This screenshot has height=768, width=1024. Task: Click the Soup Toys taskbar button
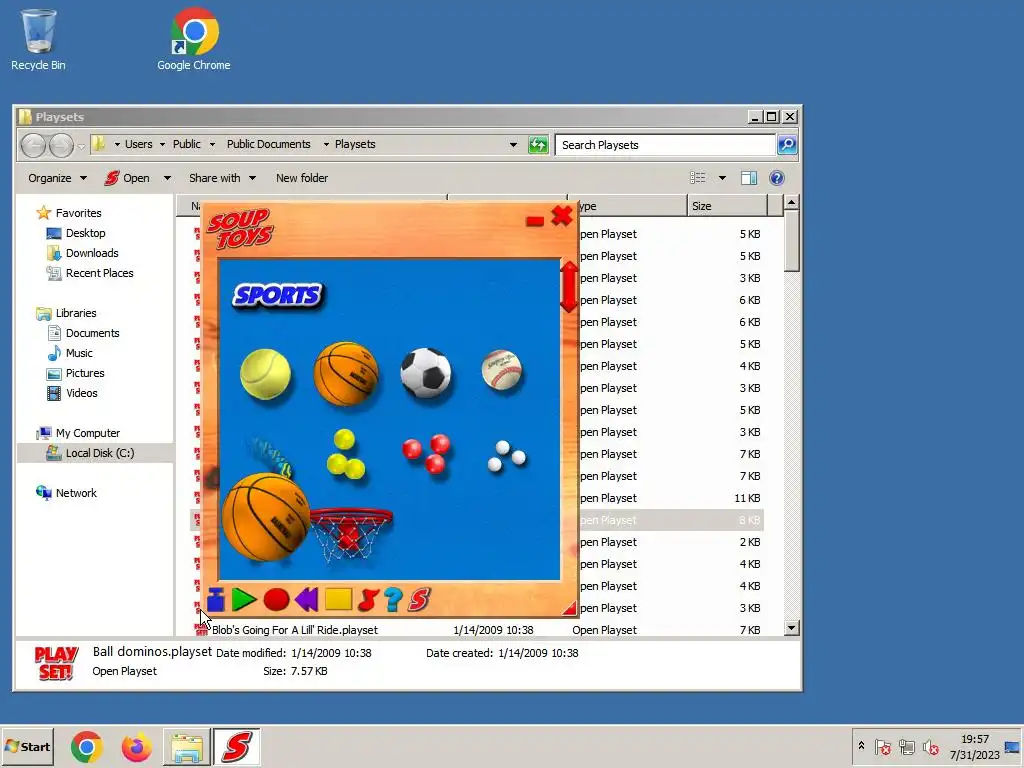click(x=236, y=747)
